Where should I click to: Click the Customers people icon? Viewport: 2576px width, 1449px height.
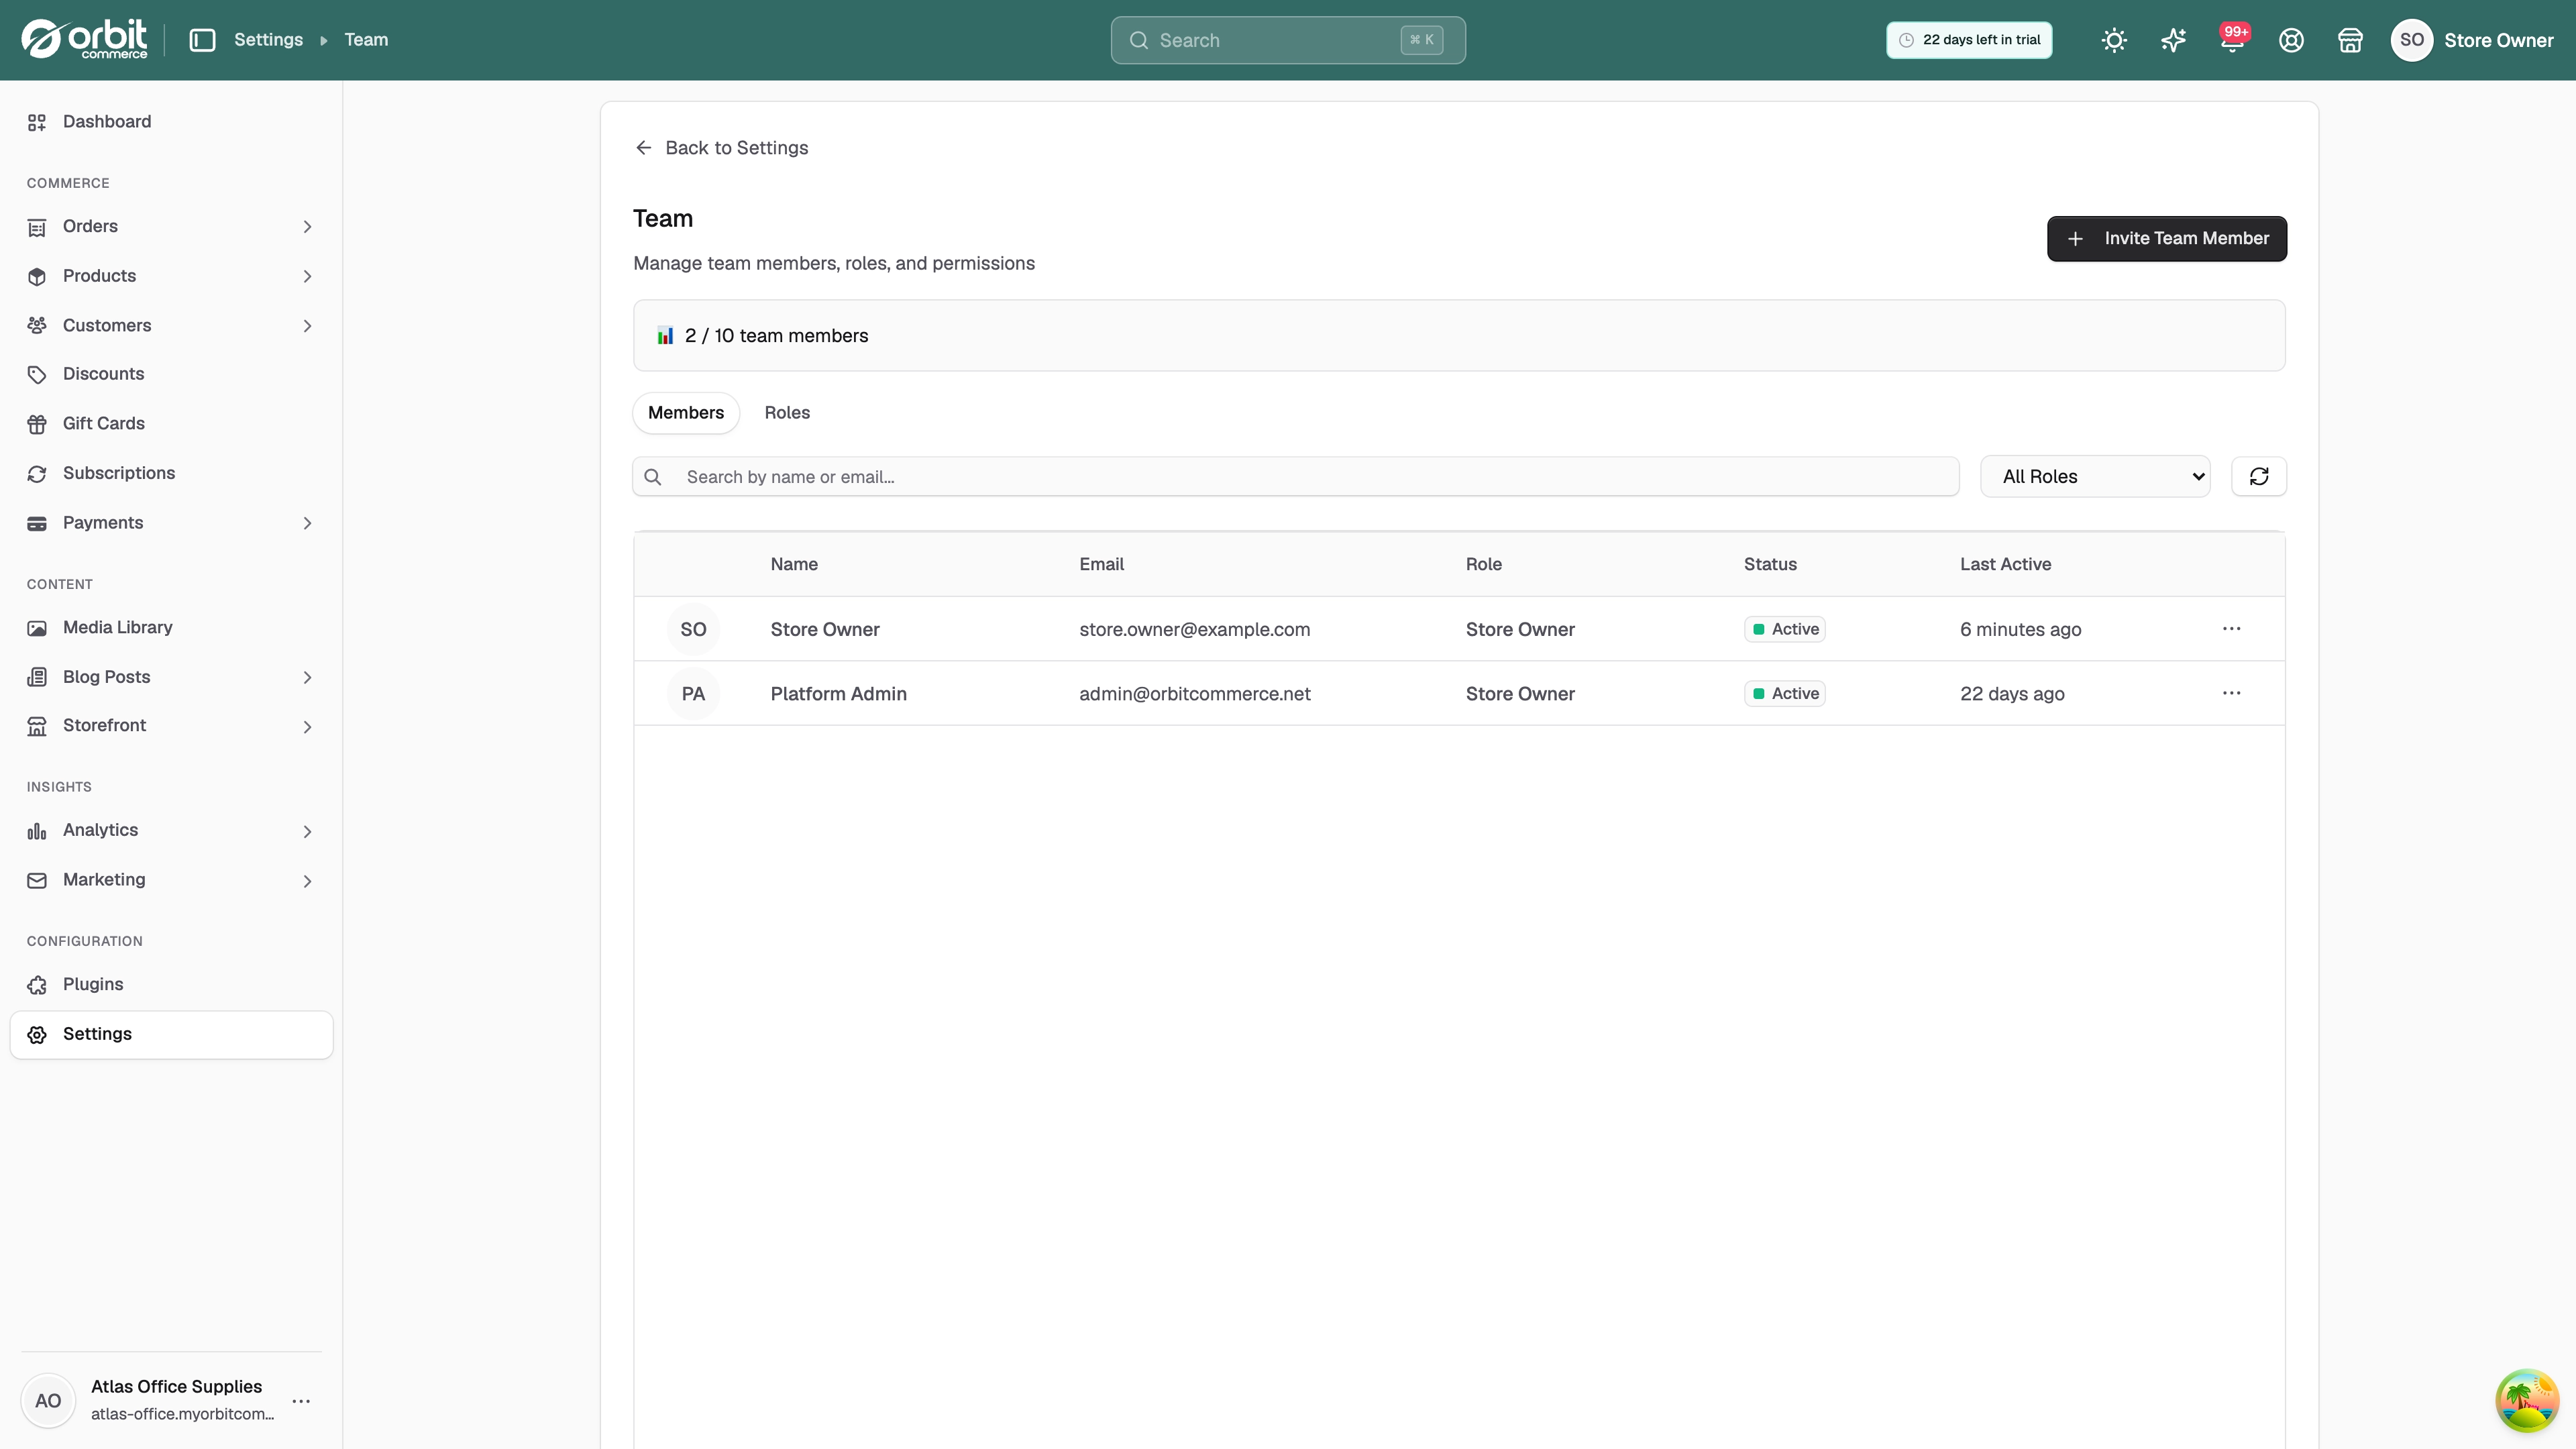(x=37, y=326)
